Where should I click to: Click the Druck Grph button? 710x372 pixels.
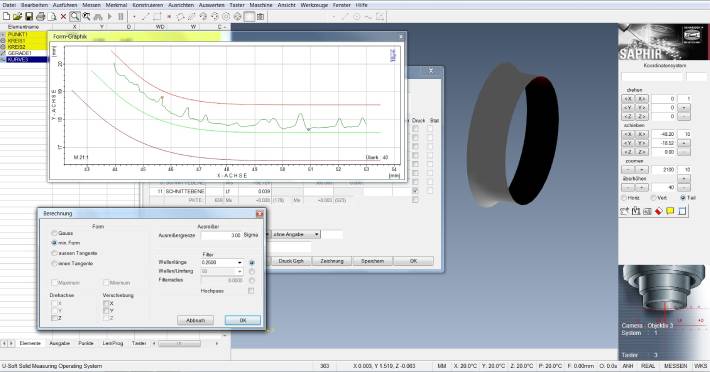click(291, 261)
